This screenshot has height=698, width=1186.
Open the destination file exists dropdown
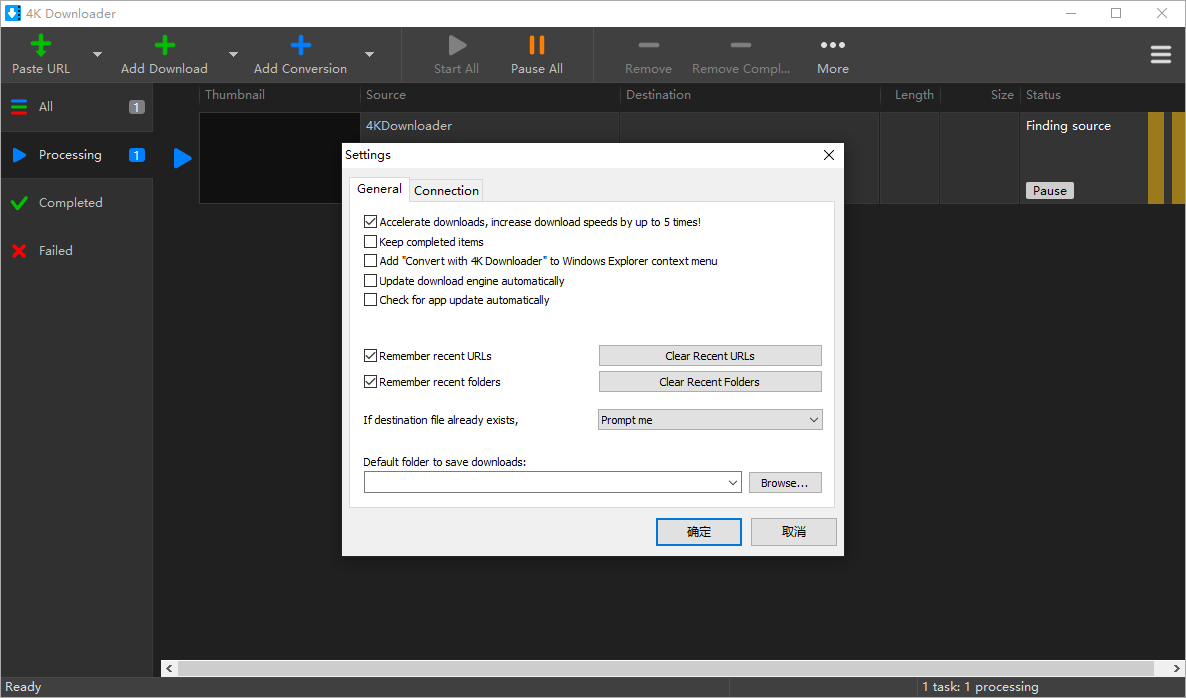(710, 419)
